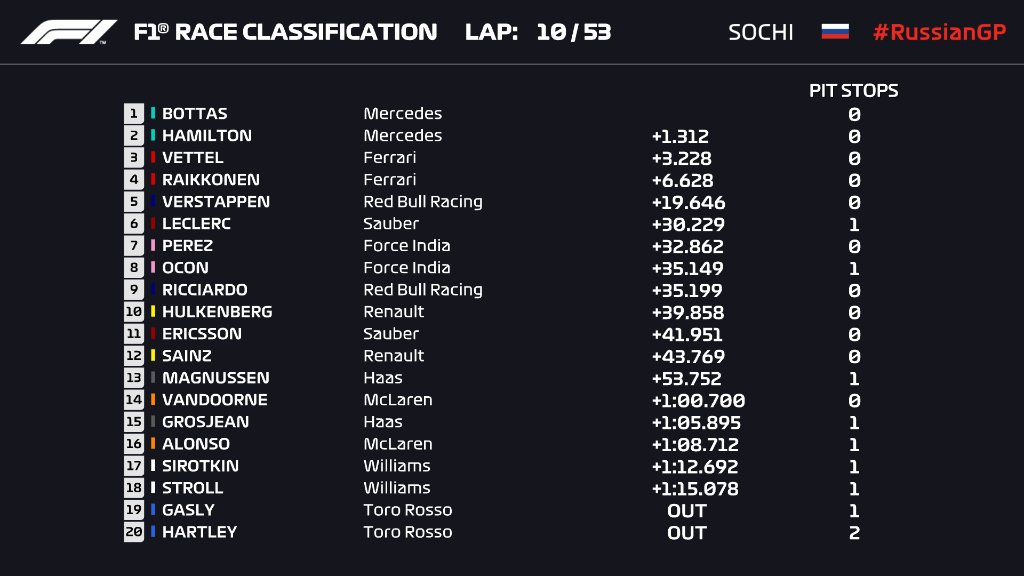Image resolution: width=1024 pixels, height=576 pixels.
Task: Click the orange team stripe beside ALONSO
Action: click(x=153, y=443)
